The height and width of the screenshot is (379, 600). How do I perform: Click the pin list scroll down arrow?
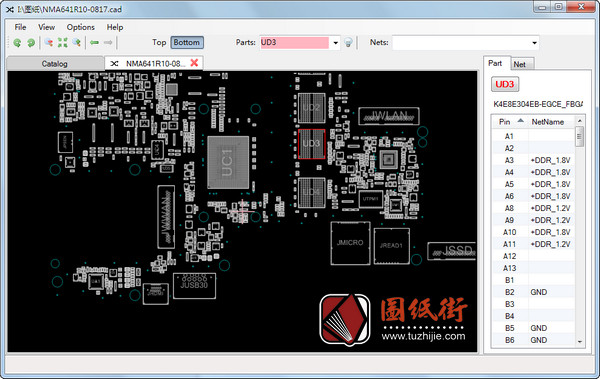coord(580,342)
